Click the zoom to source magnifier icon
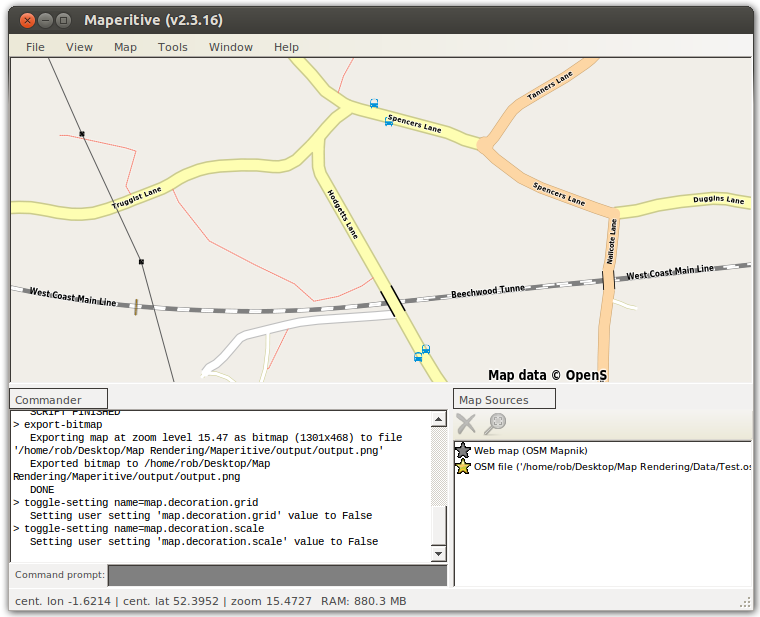The height and width of the screenshot is (617, 760). point(495,424)
